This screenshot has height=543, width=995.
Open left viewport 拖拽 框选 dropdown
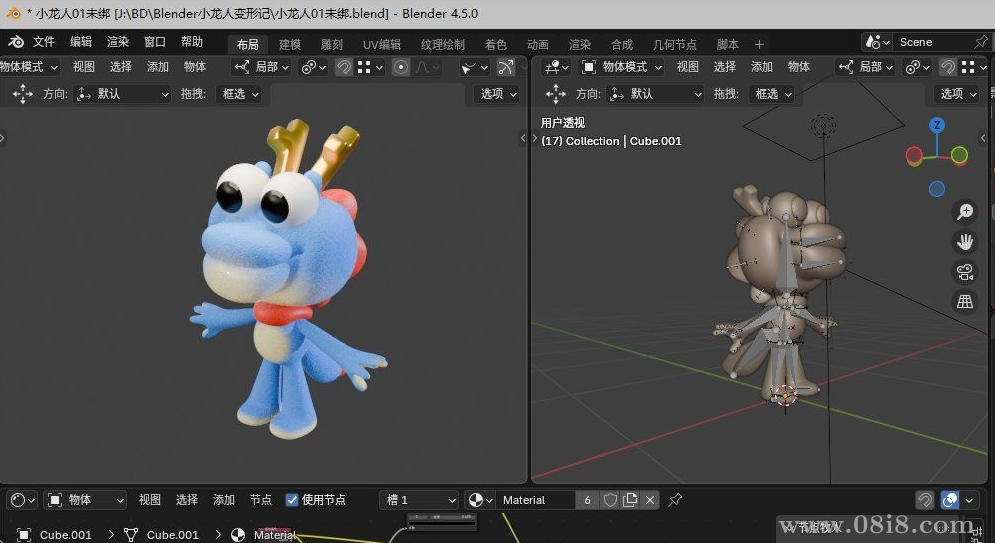[239, 94]
